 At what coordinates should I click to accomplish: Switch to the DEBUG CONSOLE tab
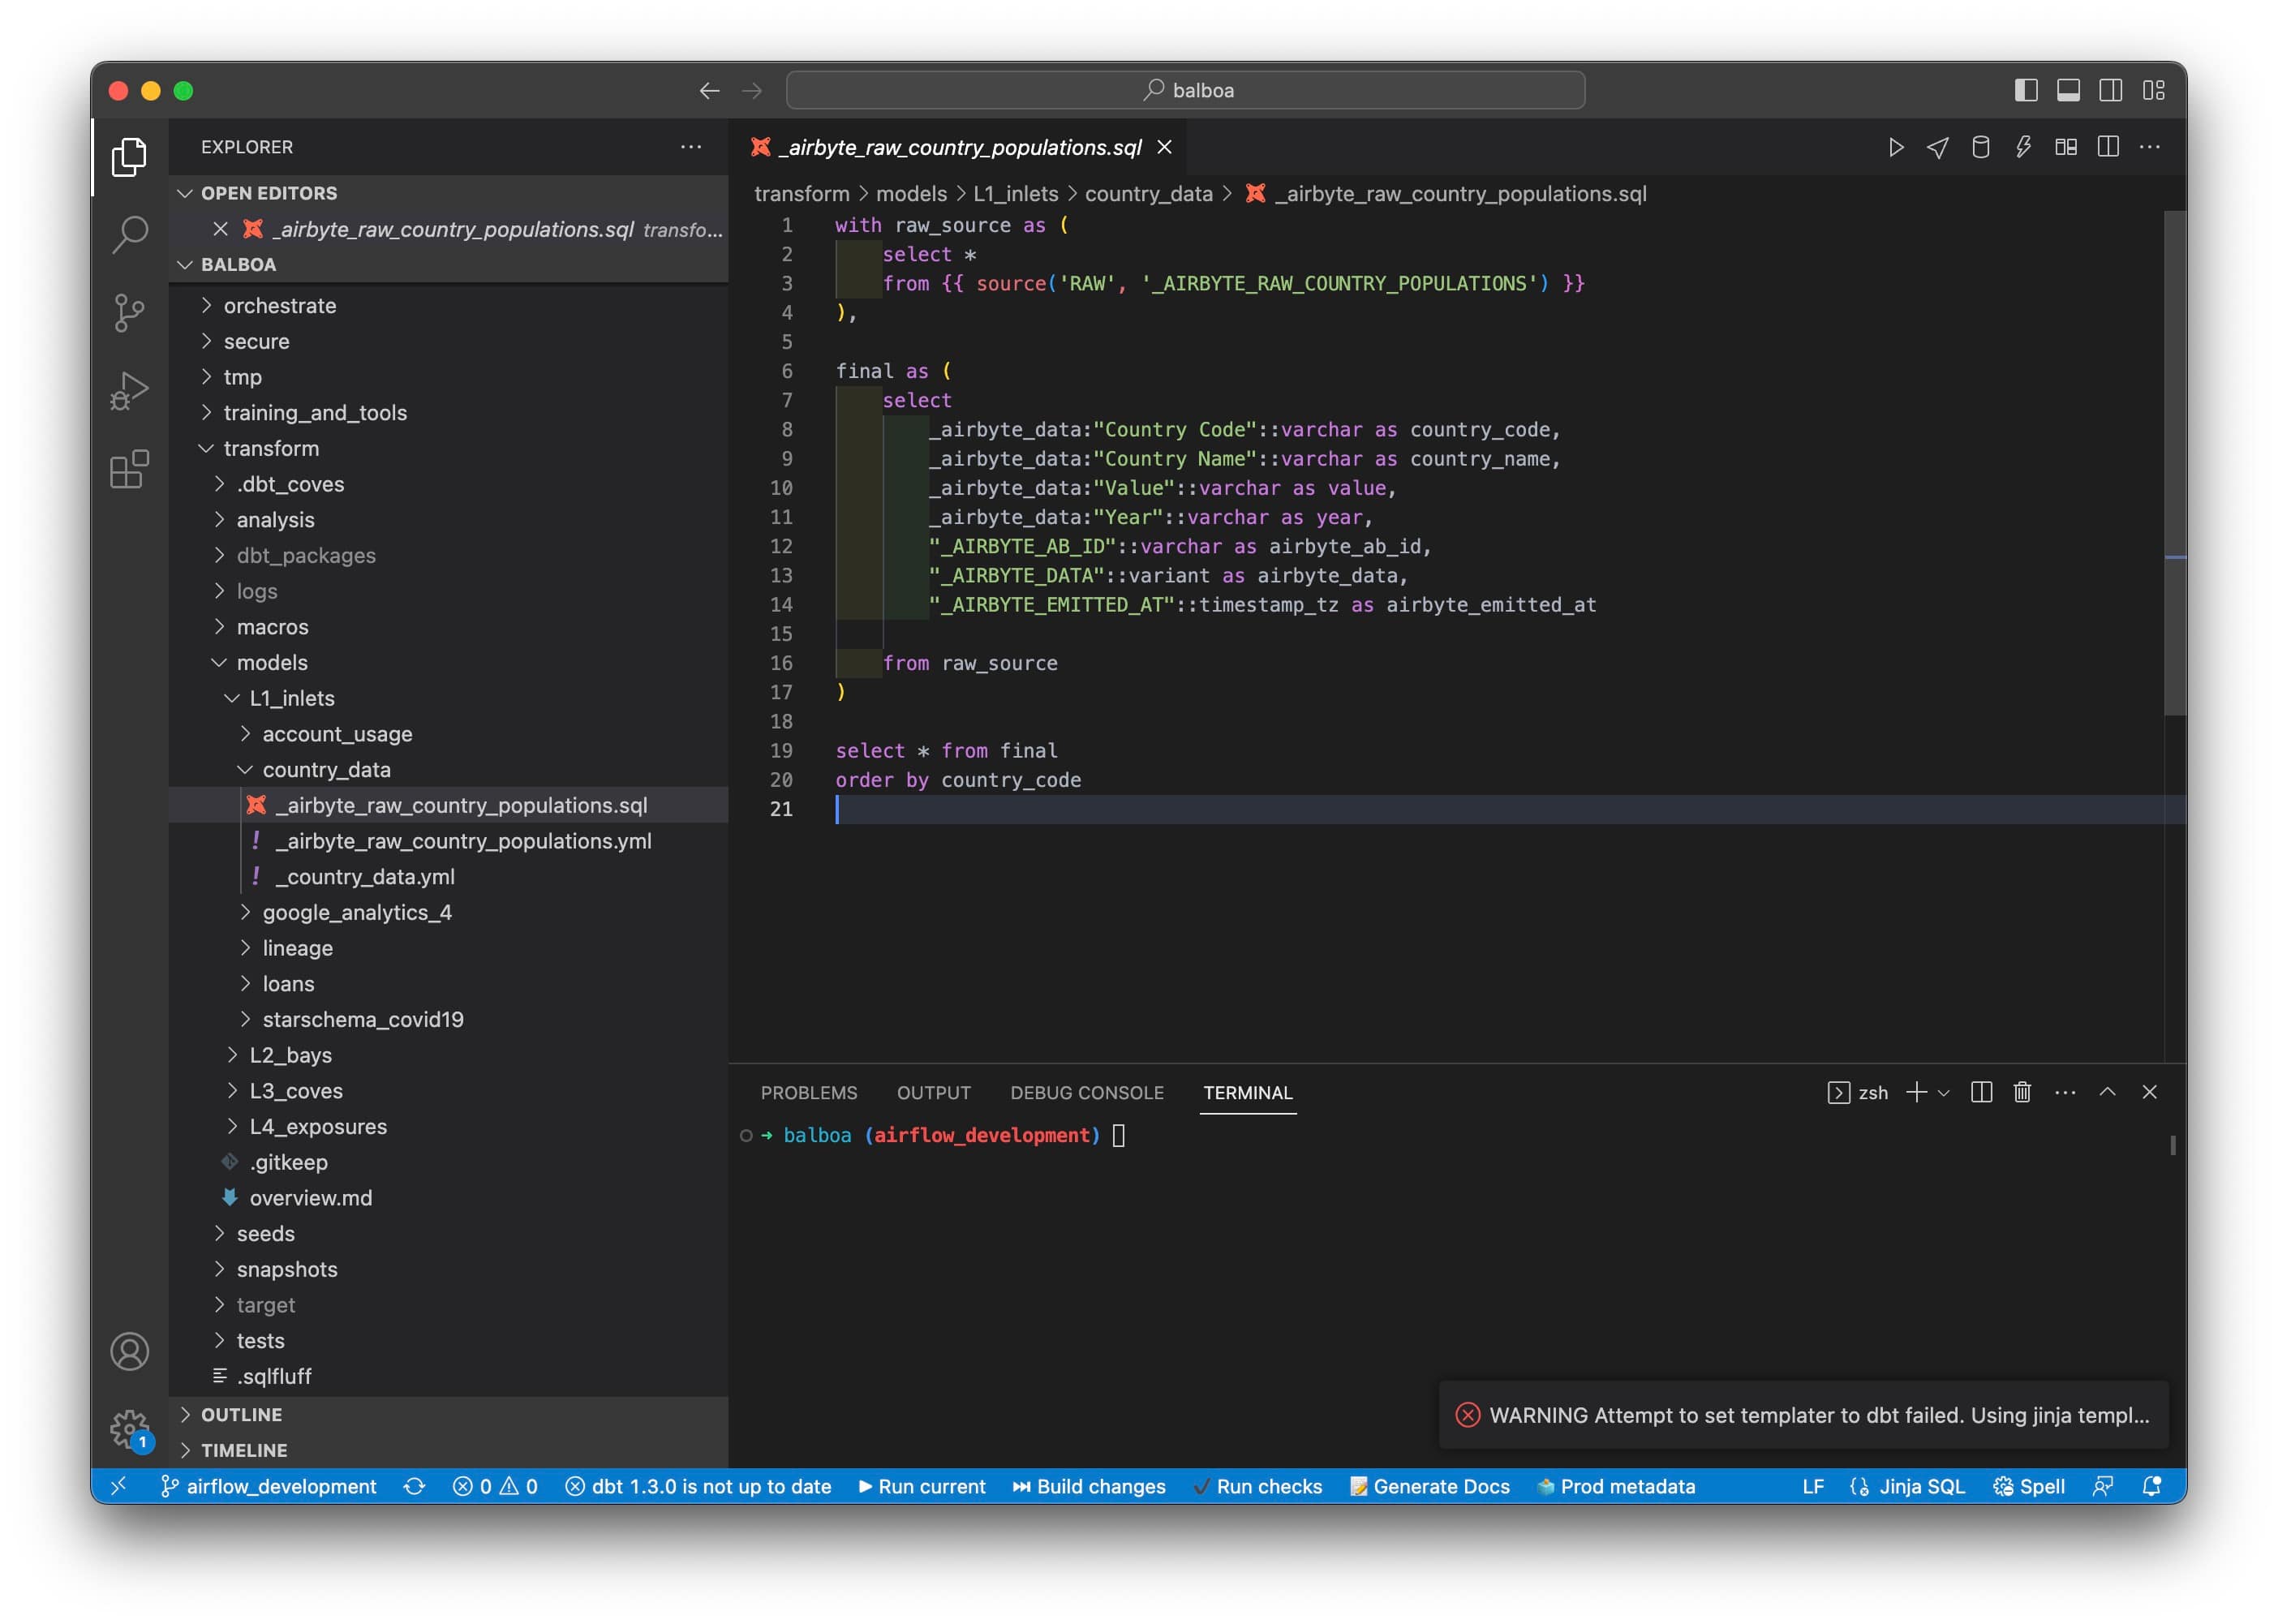tap(1087, 1092)
